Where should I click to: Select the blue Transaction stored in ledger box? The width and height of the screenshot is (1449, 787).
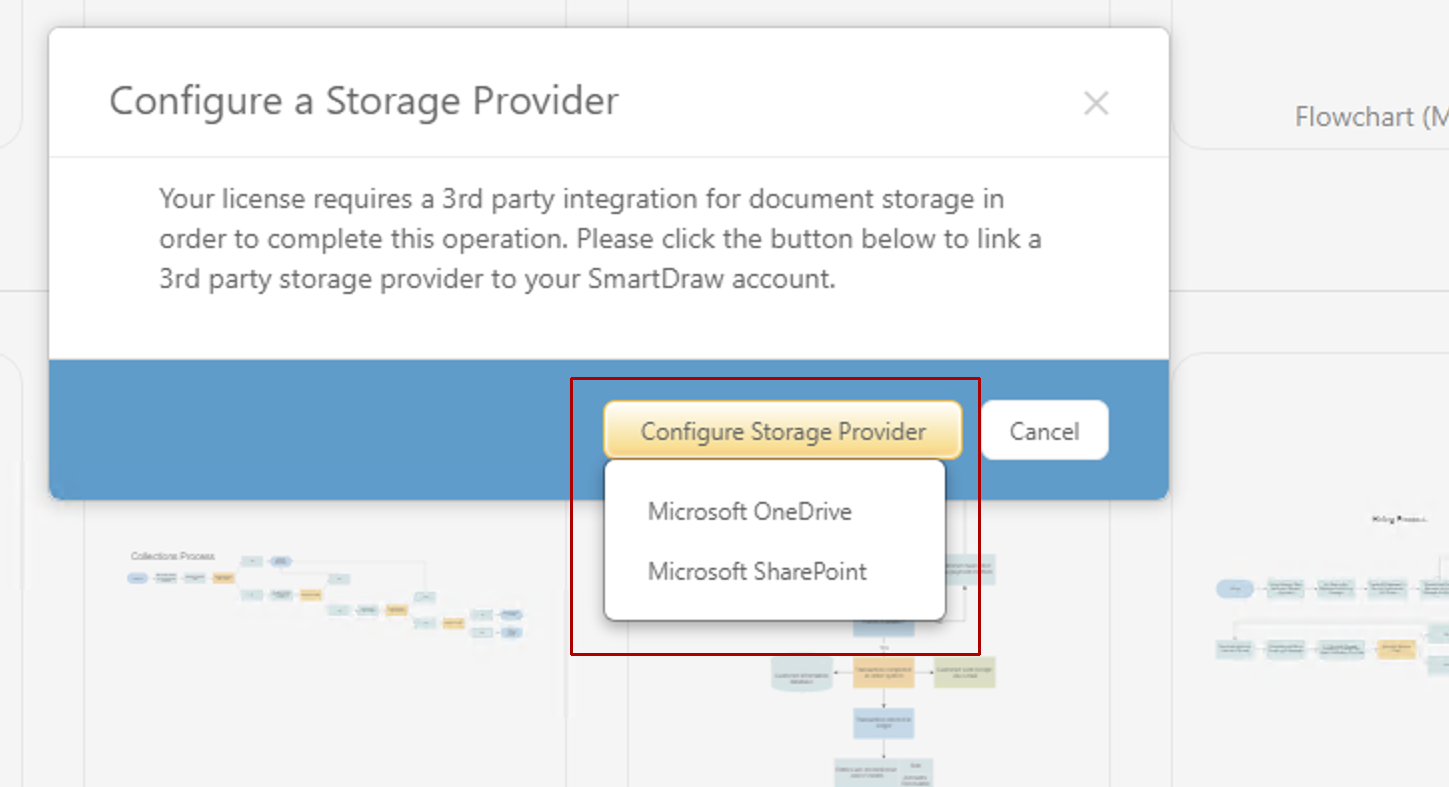click(x=884, y=723)
